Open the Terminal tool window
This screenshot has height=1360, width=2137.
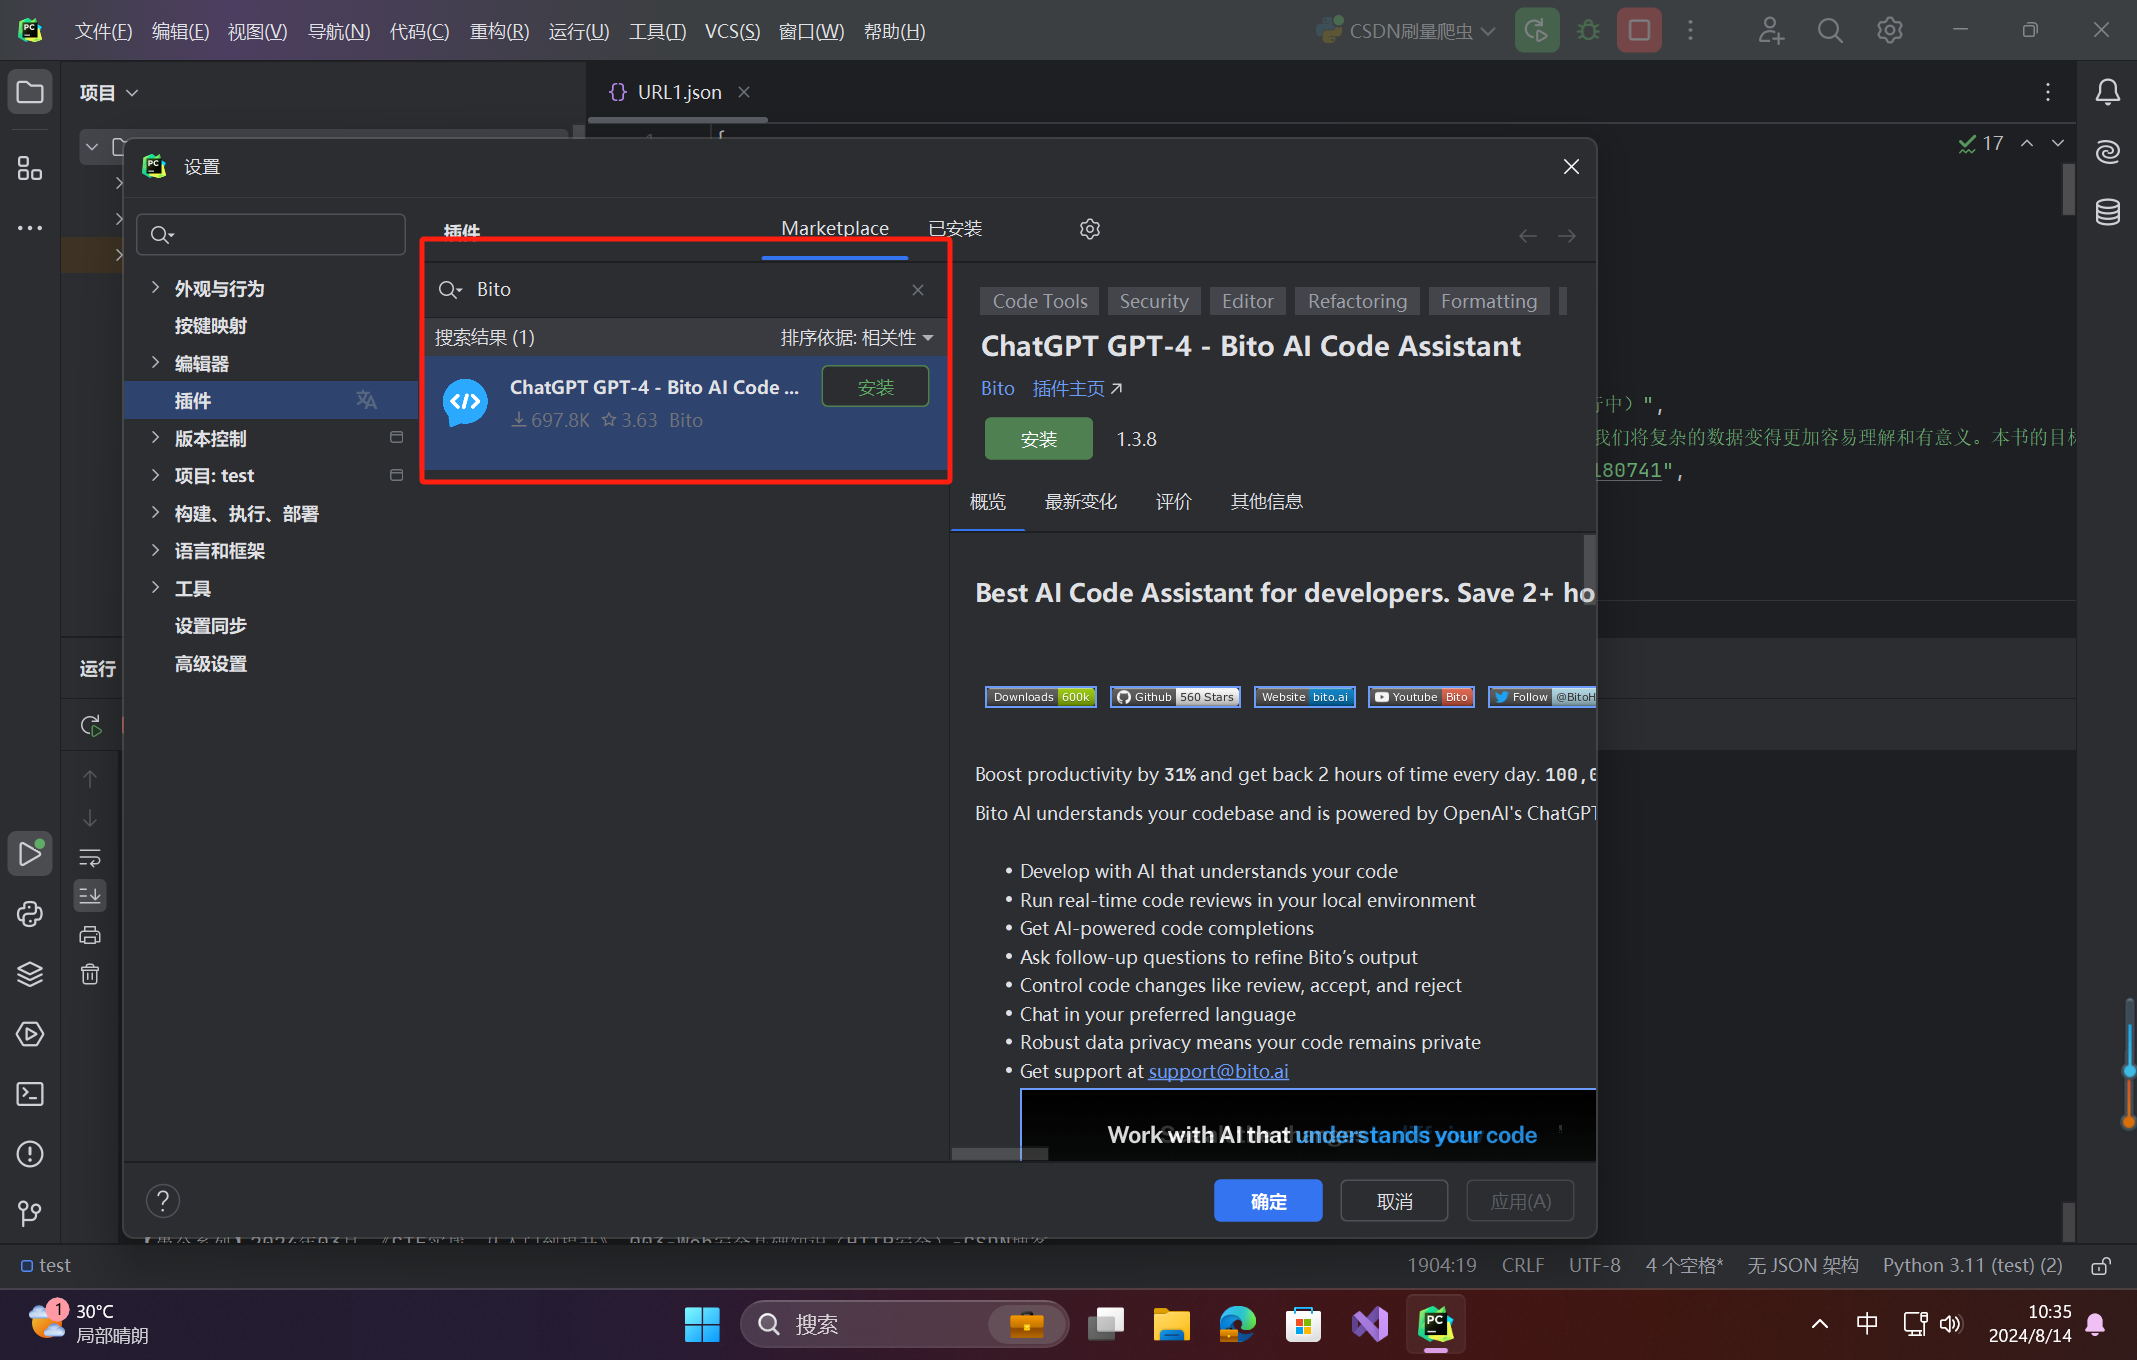(30, 1094)
